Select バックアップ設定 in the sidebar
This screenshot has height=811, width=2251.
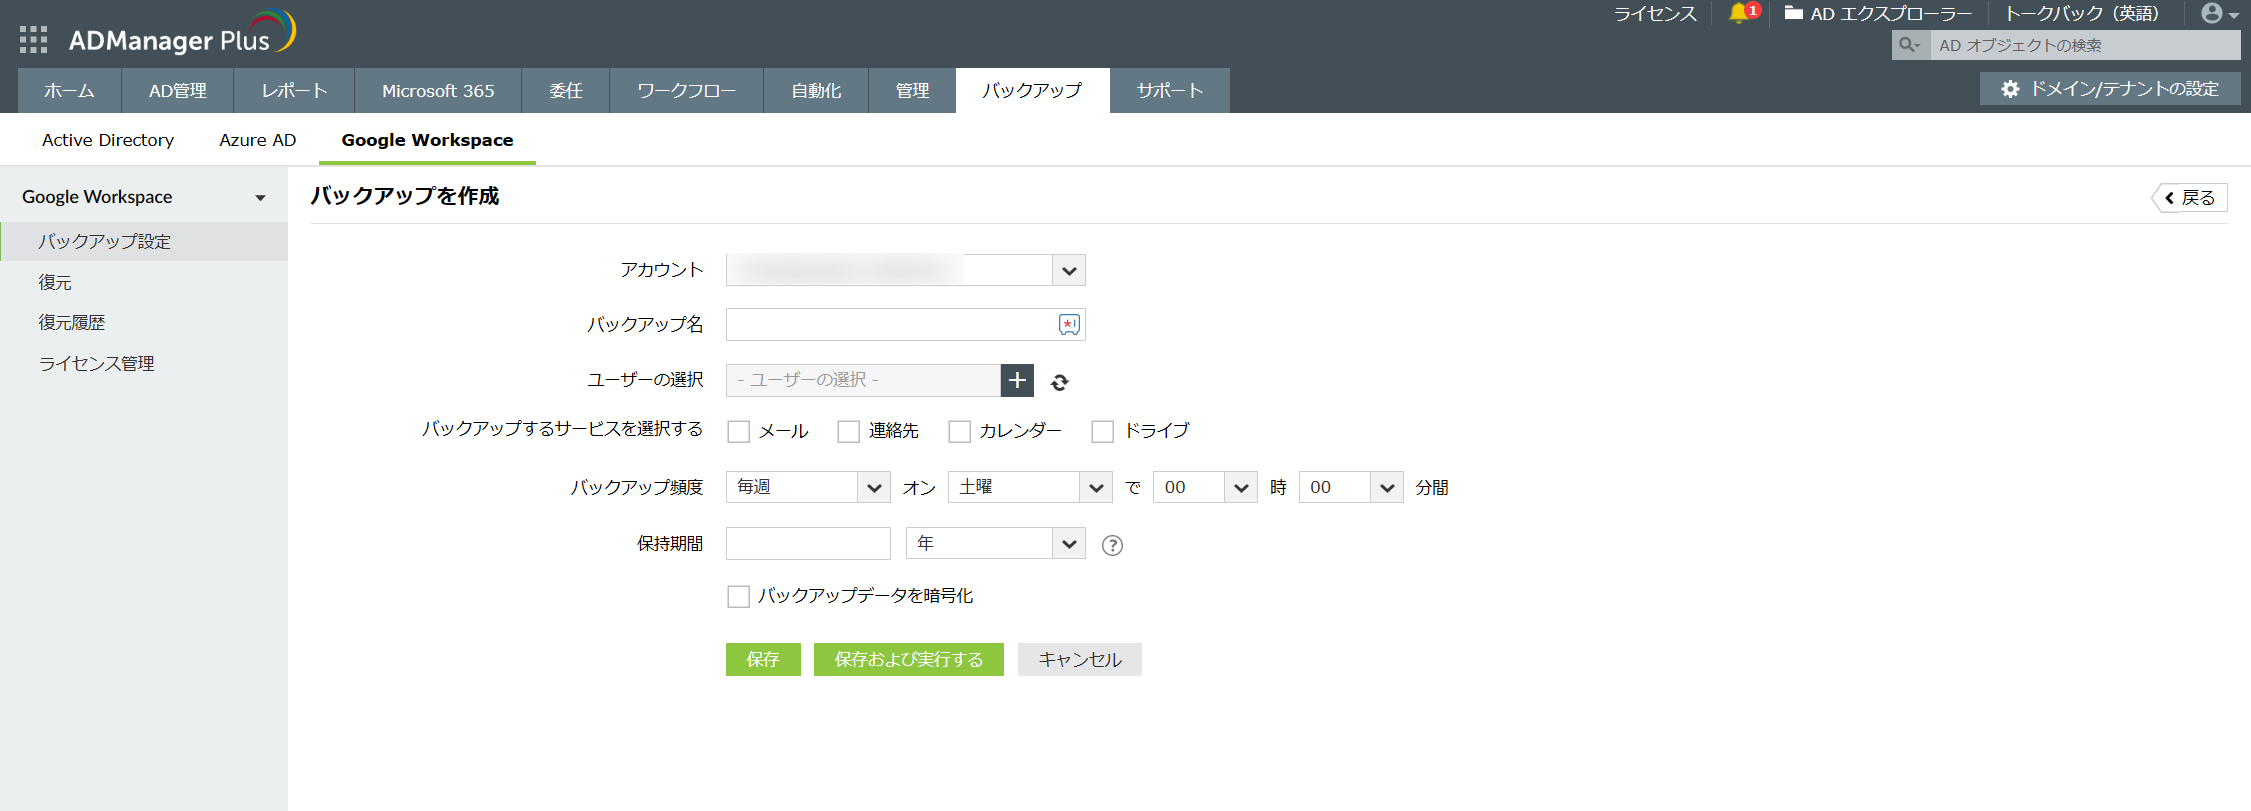[x=144, y=242]
